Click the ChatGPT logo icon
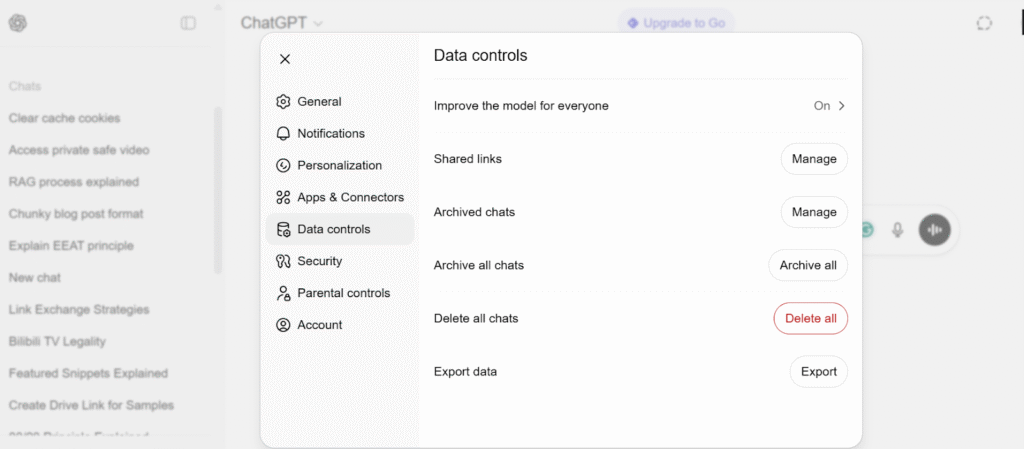This screenshot has width=1024, height=449. tap(17, 23)
